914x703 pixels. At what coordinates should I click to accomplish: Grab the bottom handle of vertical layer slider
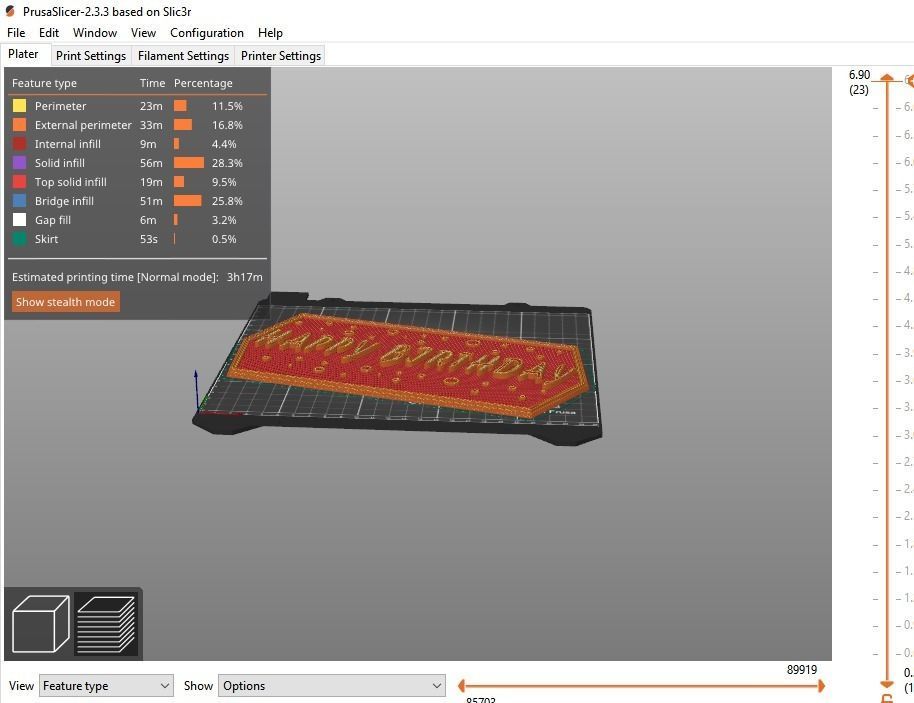pyautogui.click(x=887, y=683)
